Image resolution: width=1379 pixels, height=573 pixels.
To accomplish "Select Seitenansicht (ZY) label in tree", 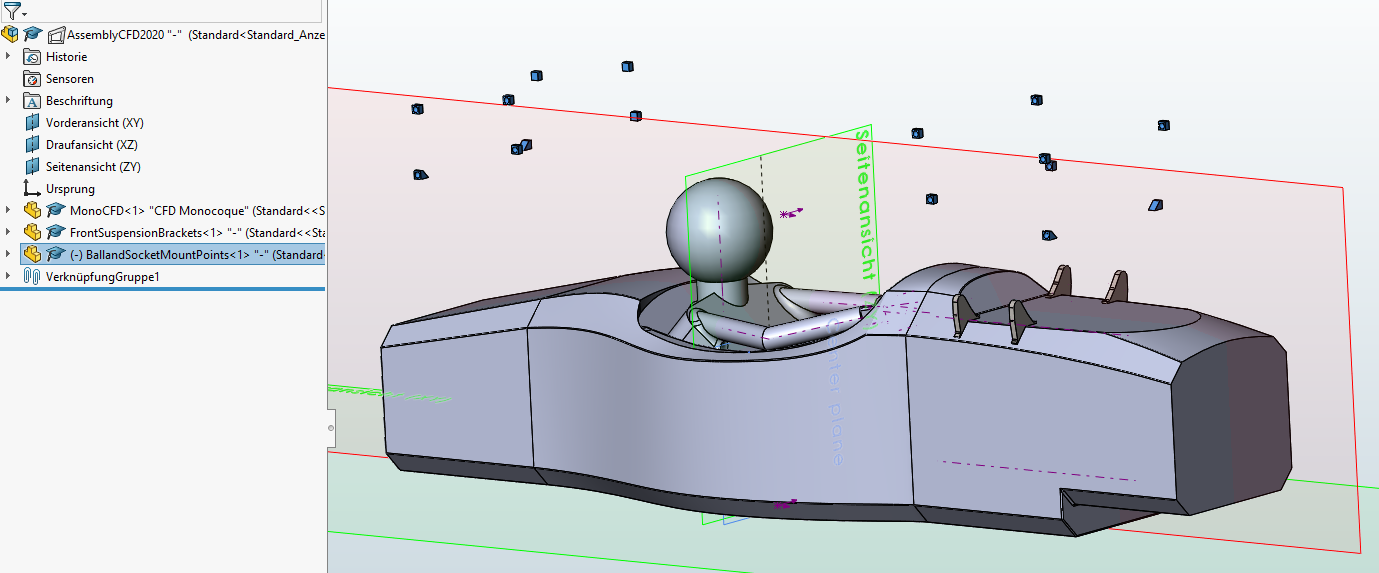I will pyautogui.click(x=93, y=167).
